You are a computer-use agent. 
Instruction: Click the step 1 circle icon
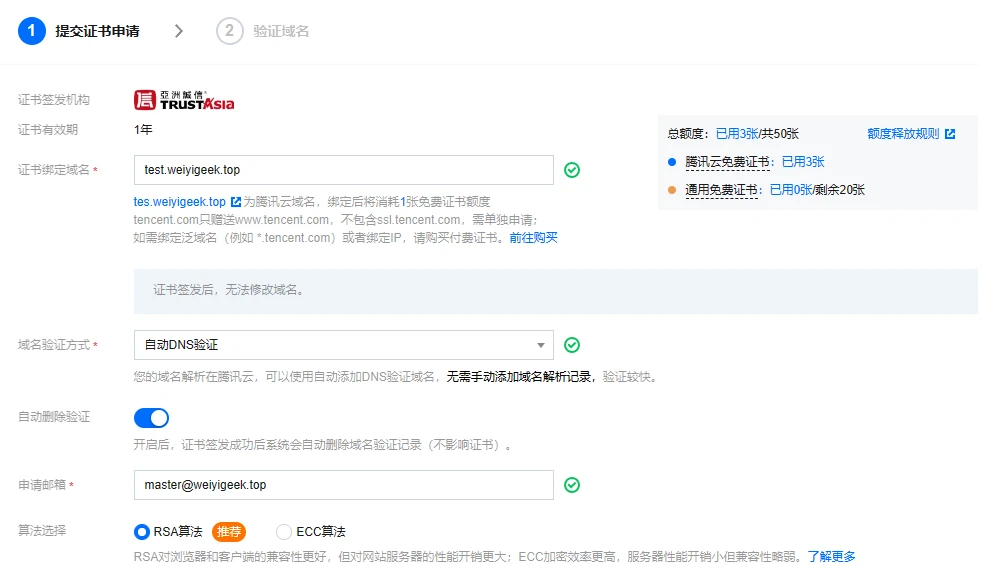coord(31,31)
